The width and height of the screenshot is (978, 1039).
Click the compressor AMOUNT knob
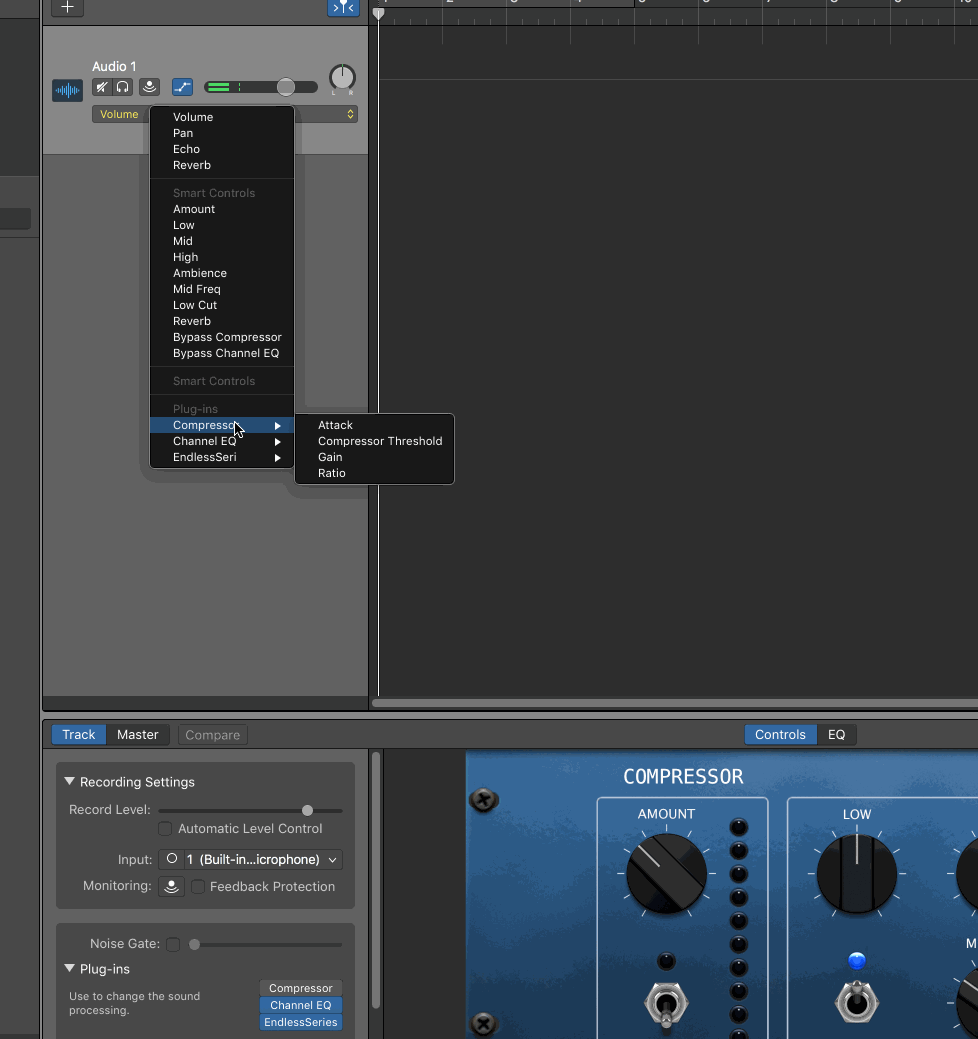tap(667, 873)
